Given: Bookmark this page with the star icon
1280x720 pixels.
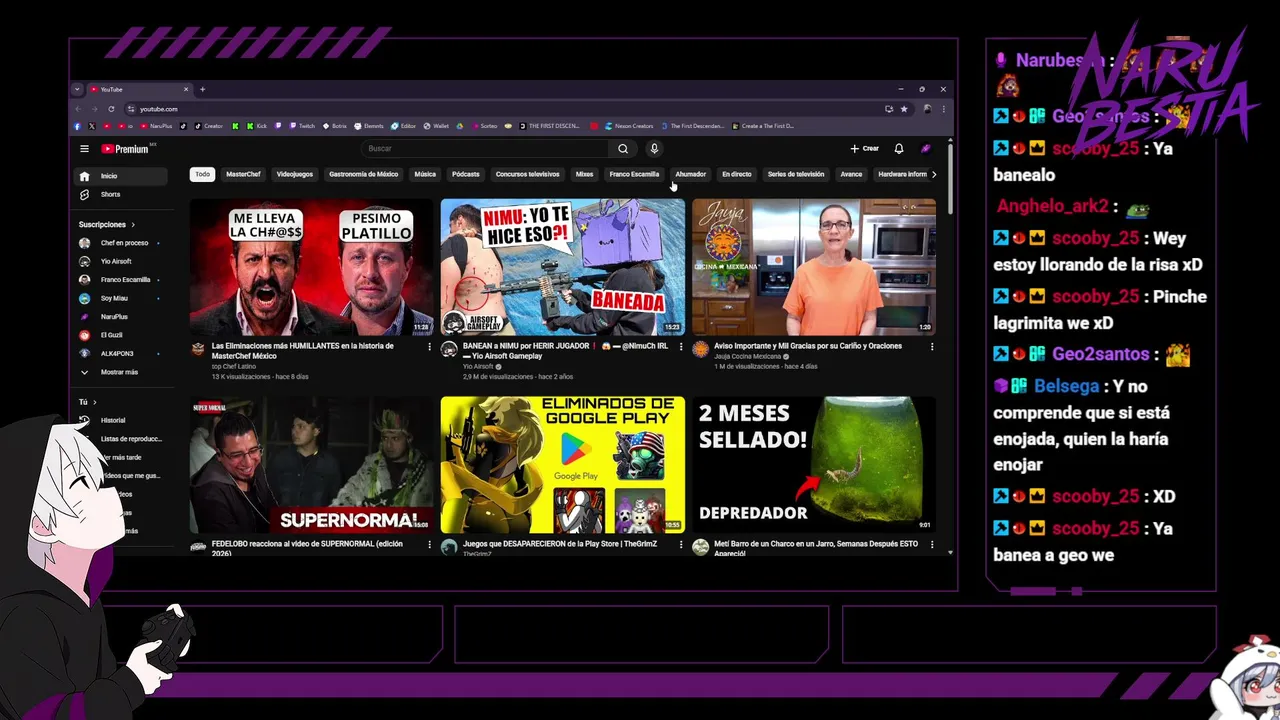Looking at the screenshot, I should pyautogui.click(x=904, y=109).
